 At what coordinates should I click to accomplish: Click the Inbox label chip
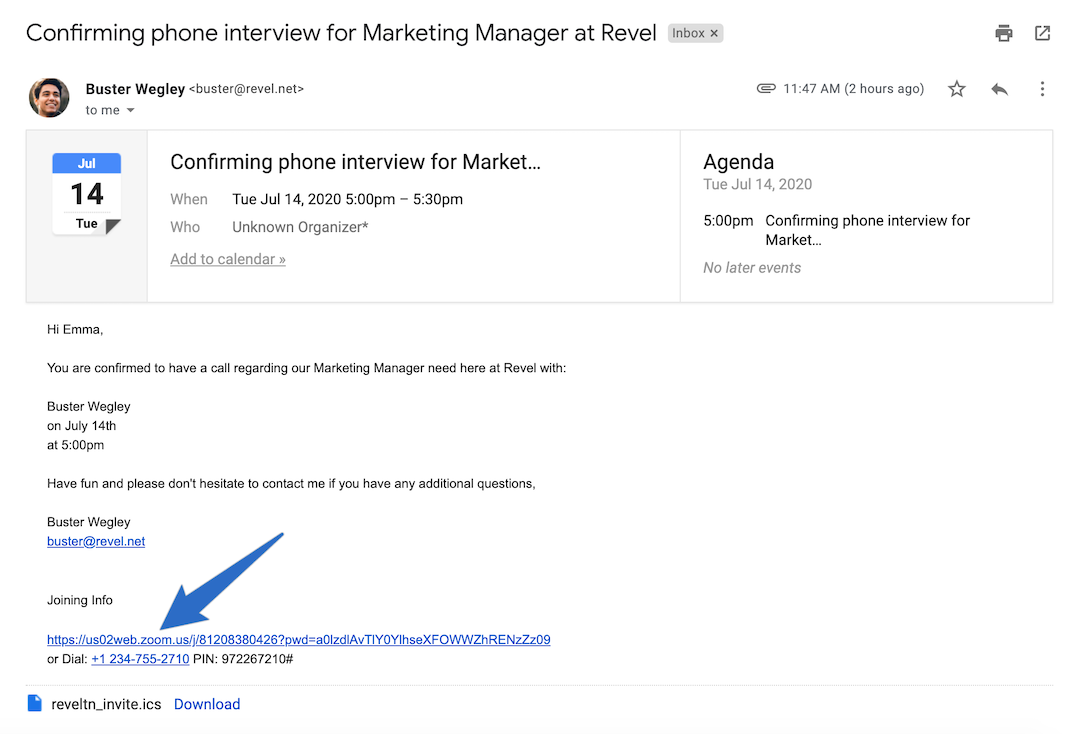click(695, 33)
